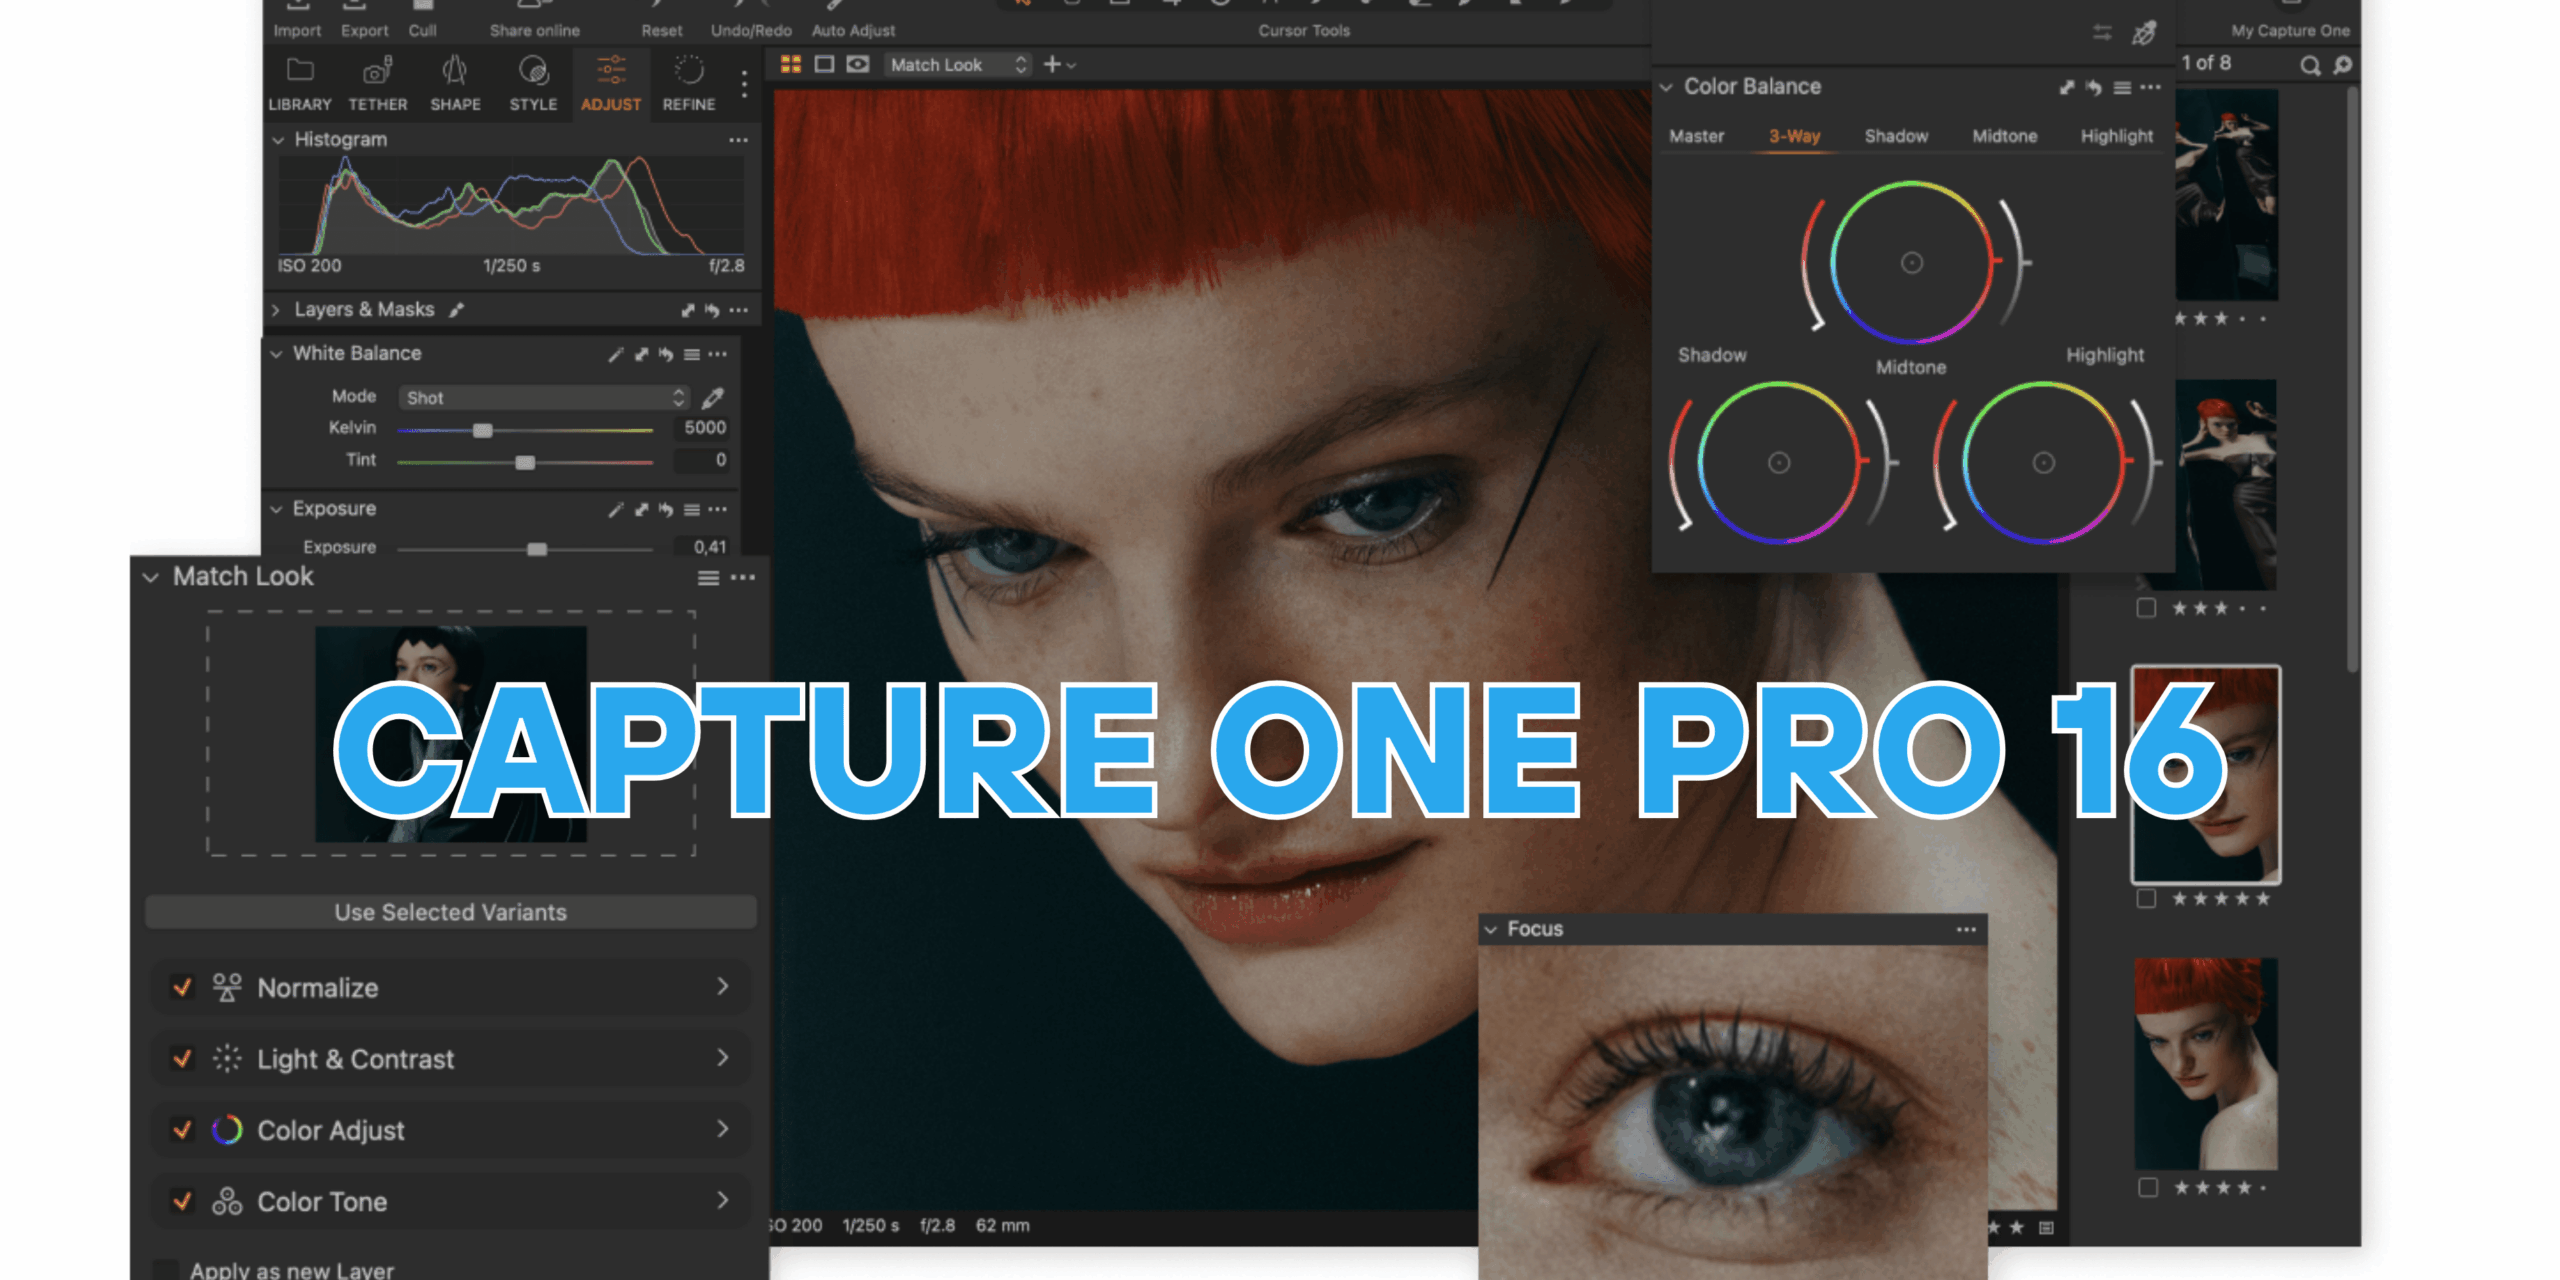Click the Share online button
The height and width of the screenshot is (1280, 2560).
[534, 20]
